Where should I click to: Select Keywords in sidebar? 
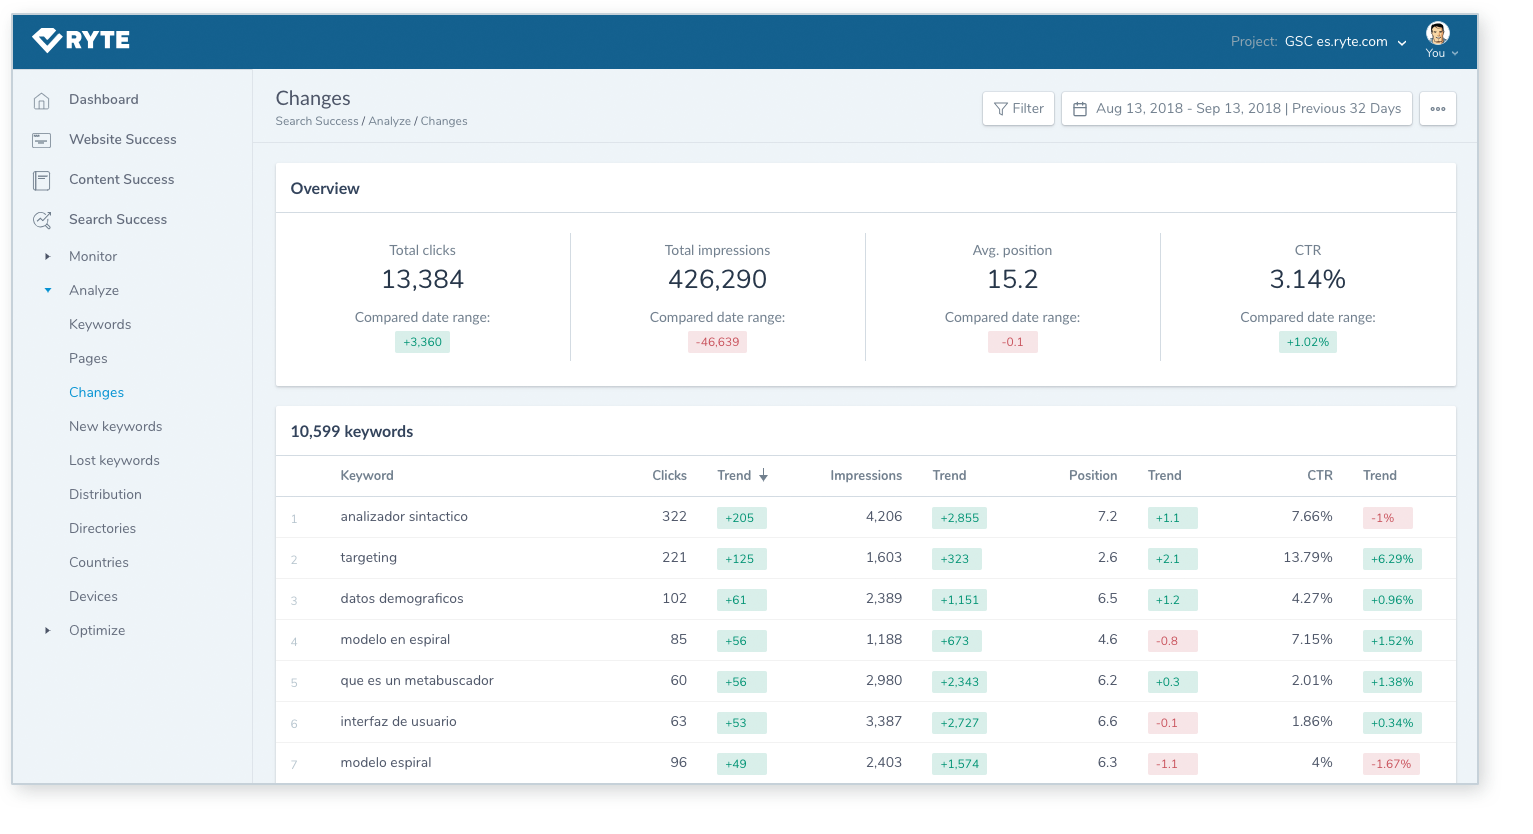(x=100, y=325)
